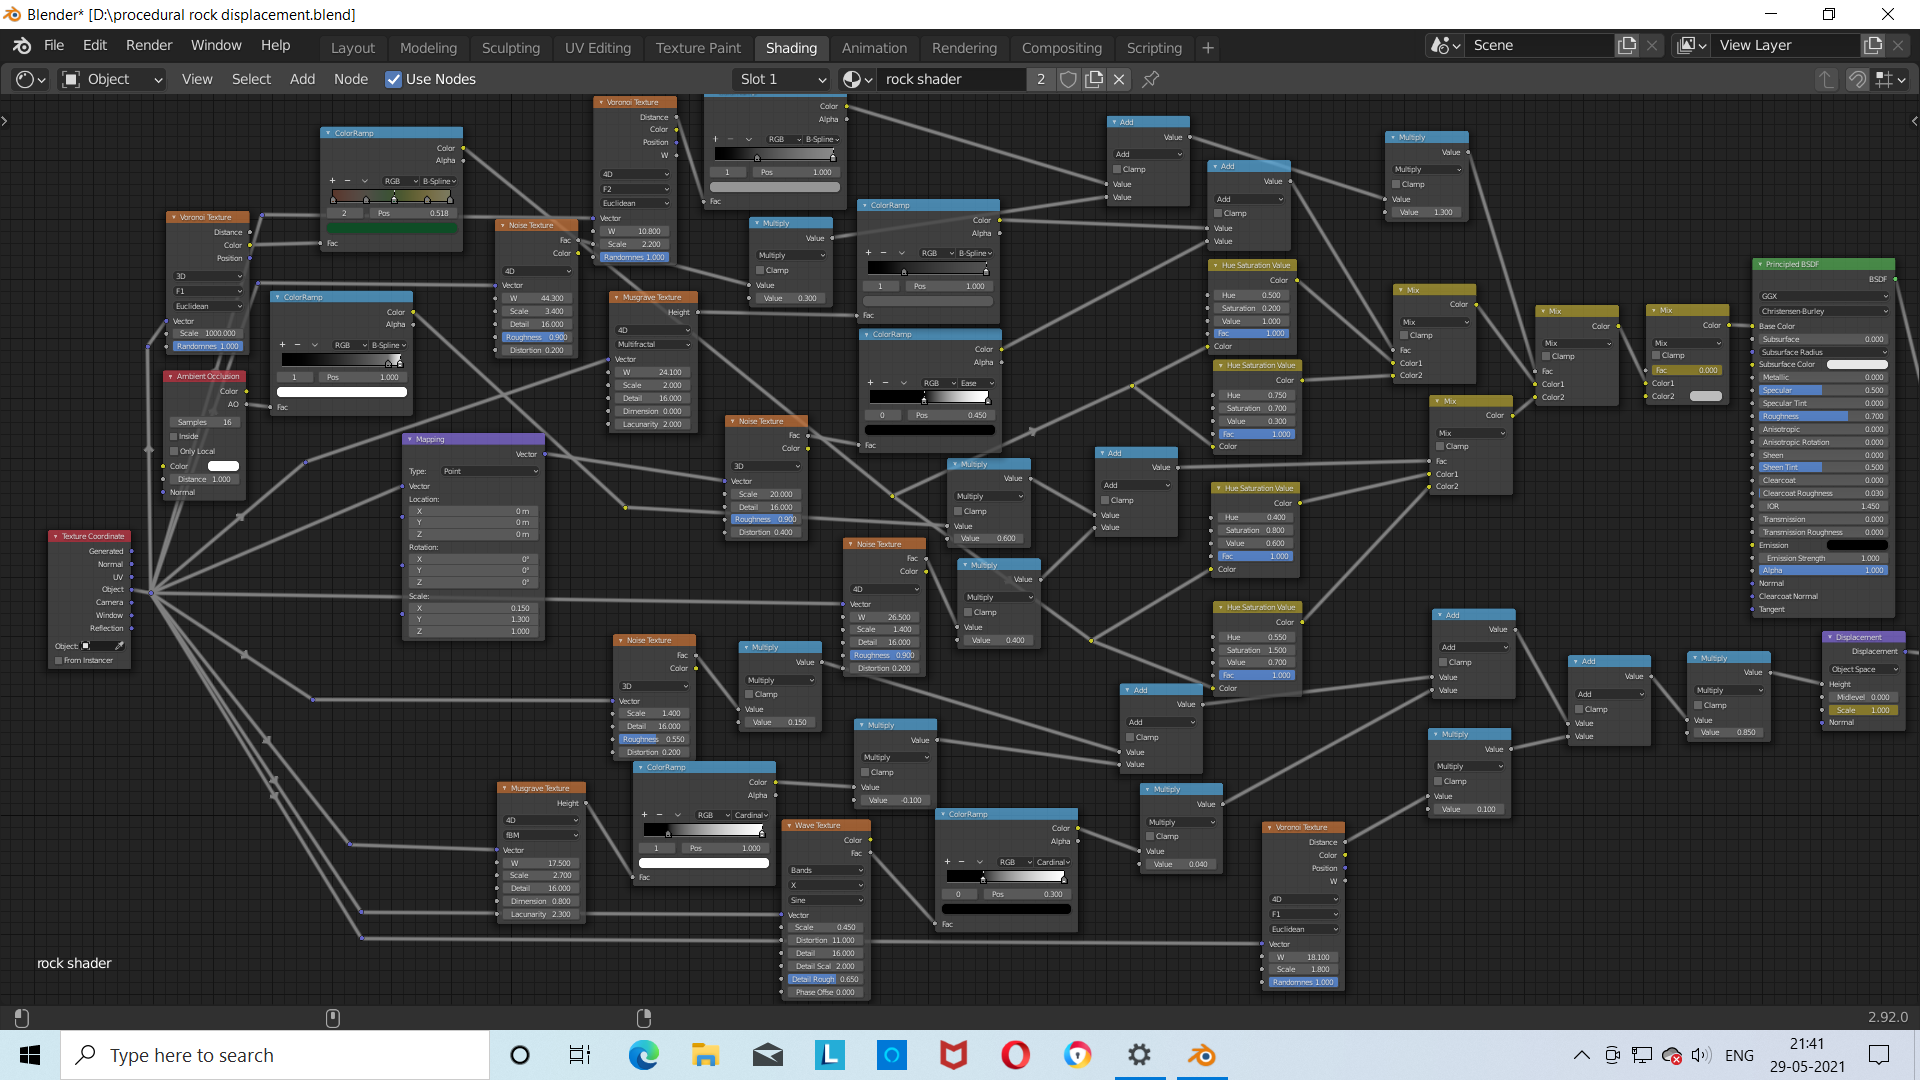Enable Clamp on the Multiply 0.040 node
Screen dimensions: 1920x1080
pyautogui.click(x=1151, y=836)
